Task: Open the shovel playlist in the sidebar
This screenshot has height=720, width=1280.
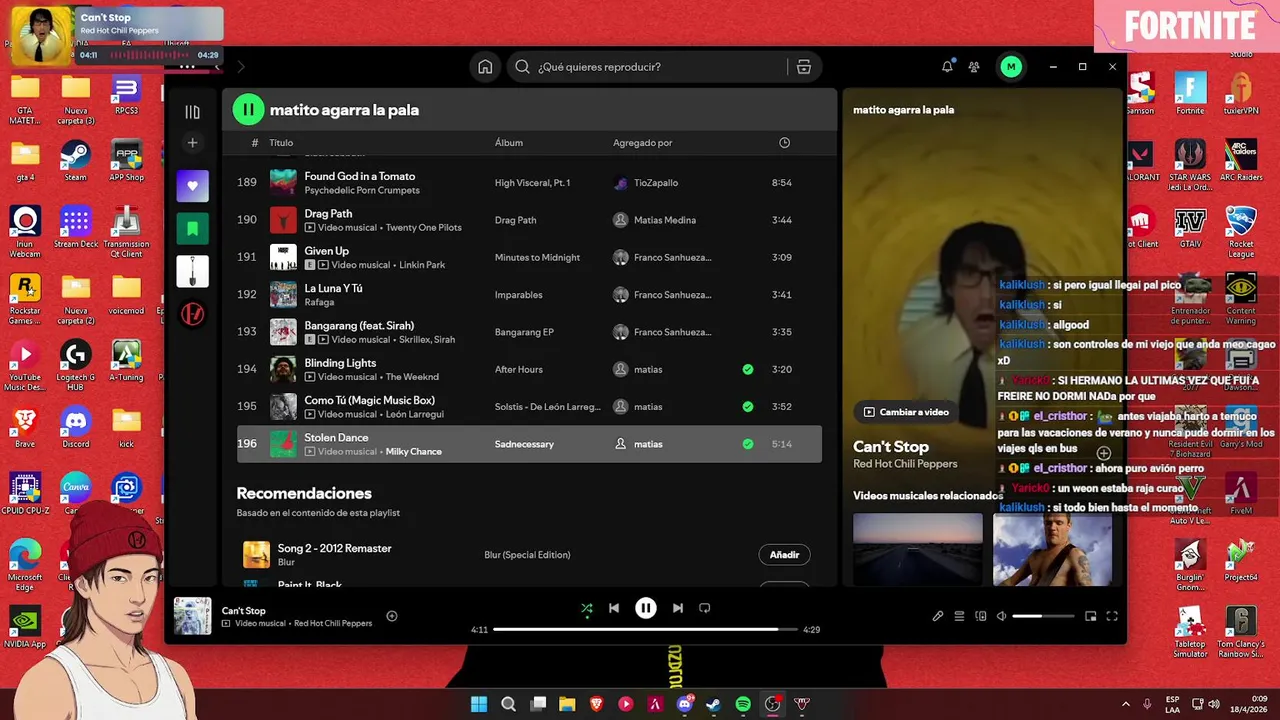Action: click(x=193, y=271)
